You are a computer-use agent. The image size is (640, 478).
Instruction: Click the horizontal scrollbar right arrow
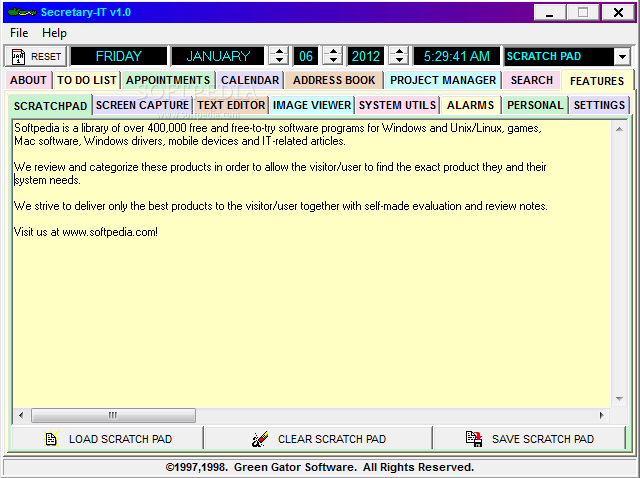coord(602,416)
